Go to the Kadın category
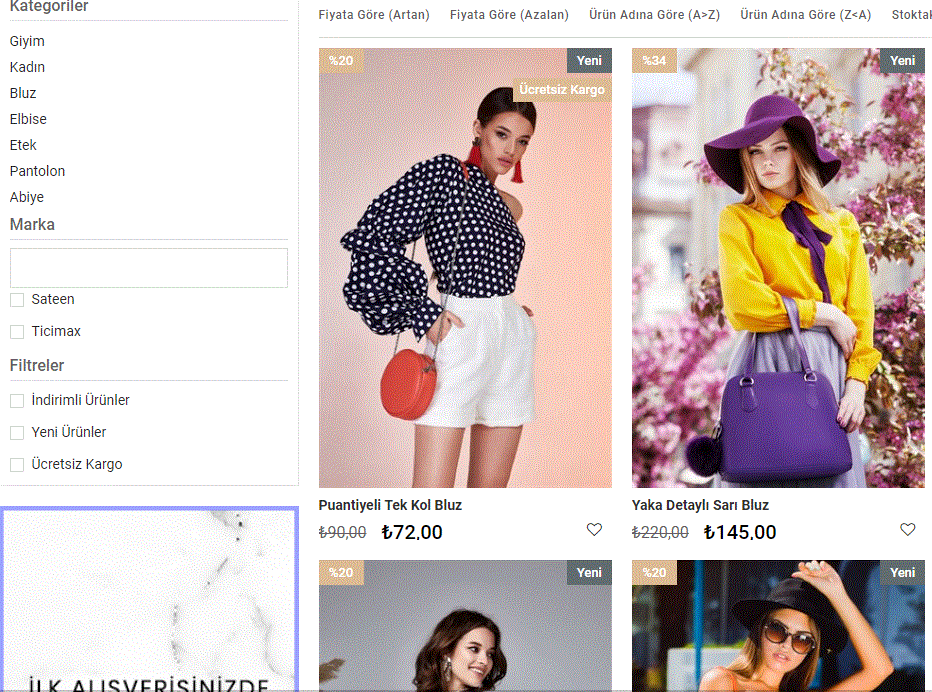 pos(27,67)
